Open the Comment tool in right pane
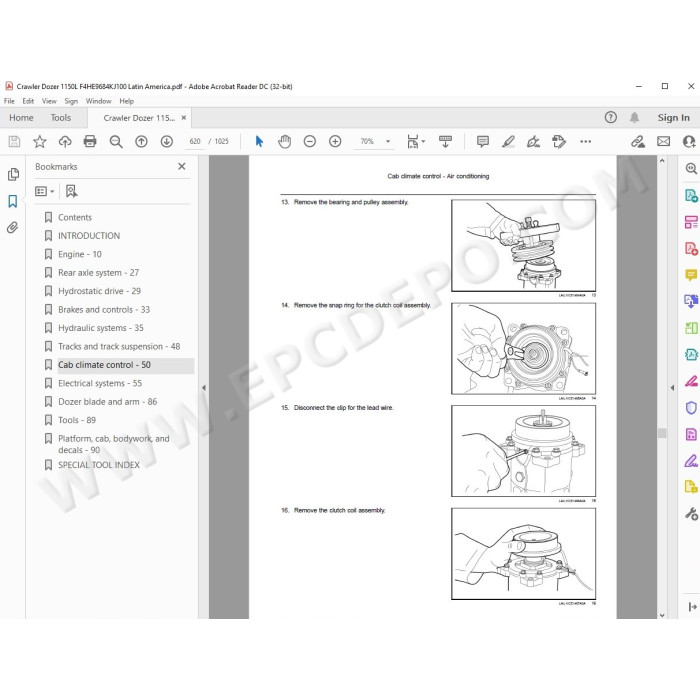700x700 pixels. pyautogui.click(x=691, y=275)
